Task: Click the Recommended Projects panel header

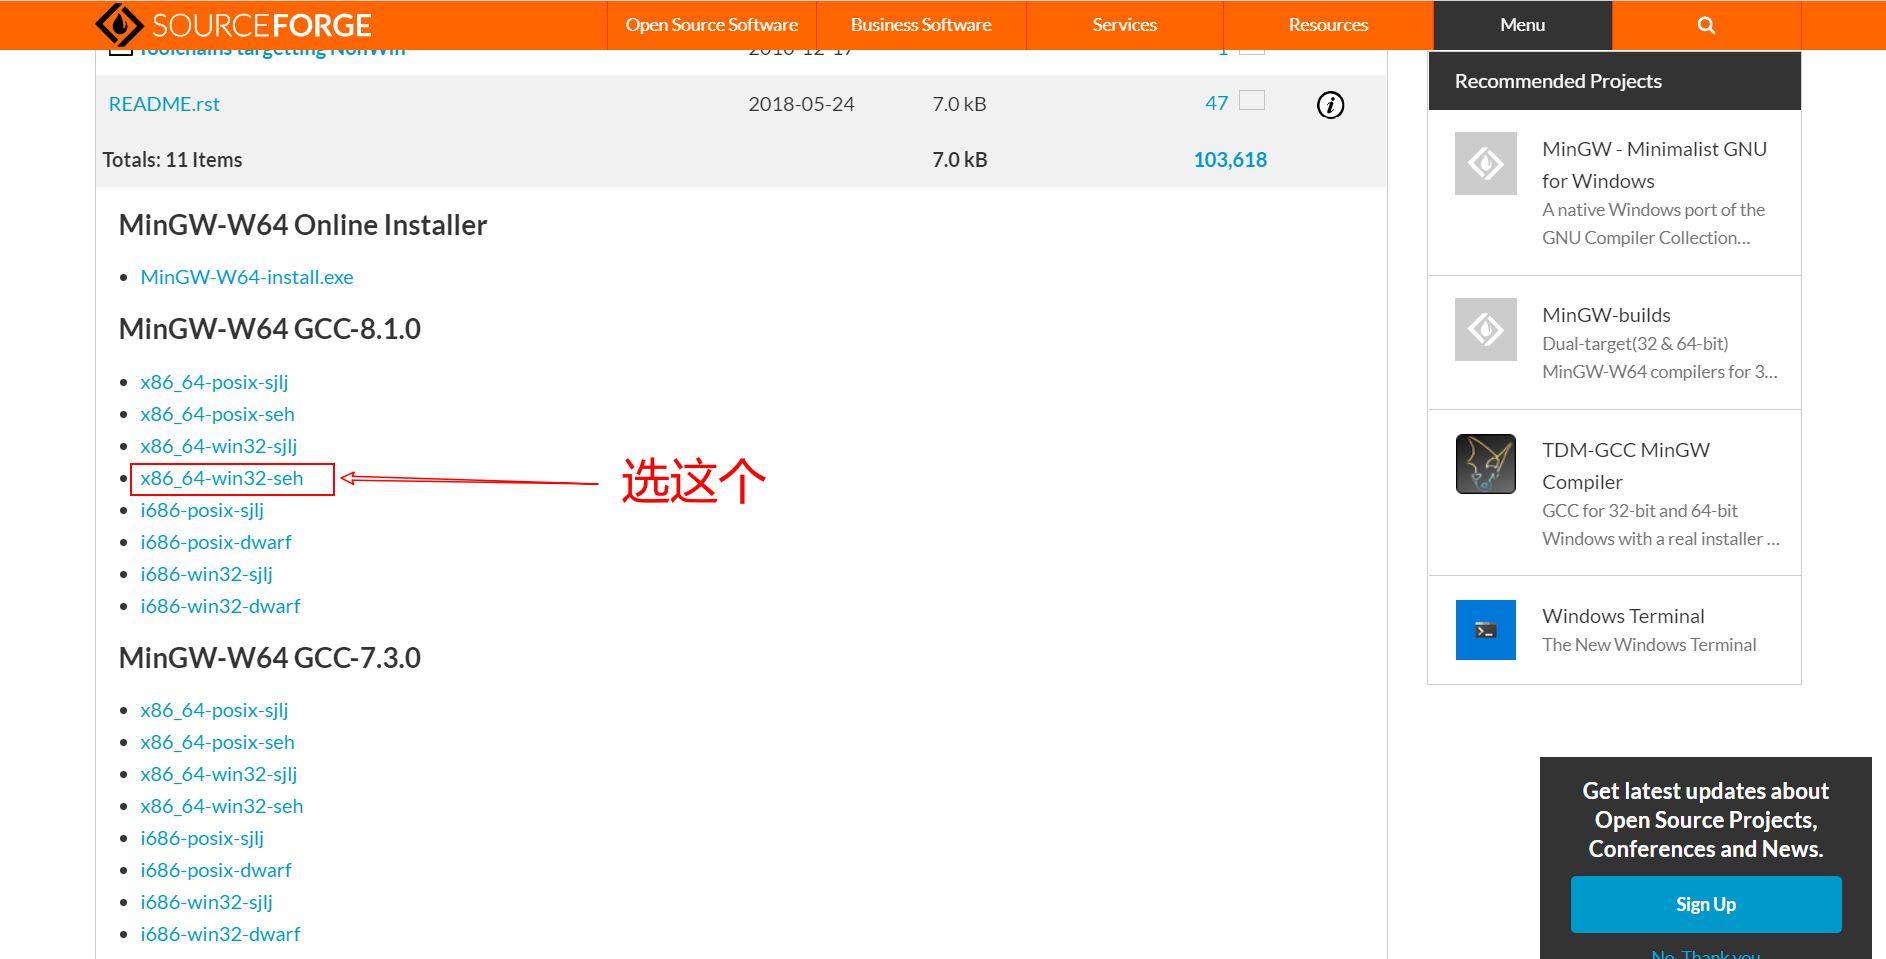Action: click(x=1614, y=81)
